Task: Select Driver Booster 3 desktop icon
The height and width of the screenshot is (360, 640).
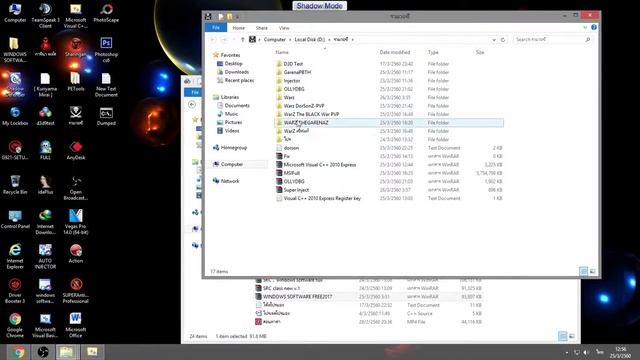Action: coord(15,291)
